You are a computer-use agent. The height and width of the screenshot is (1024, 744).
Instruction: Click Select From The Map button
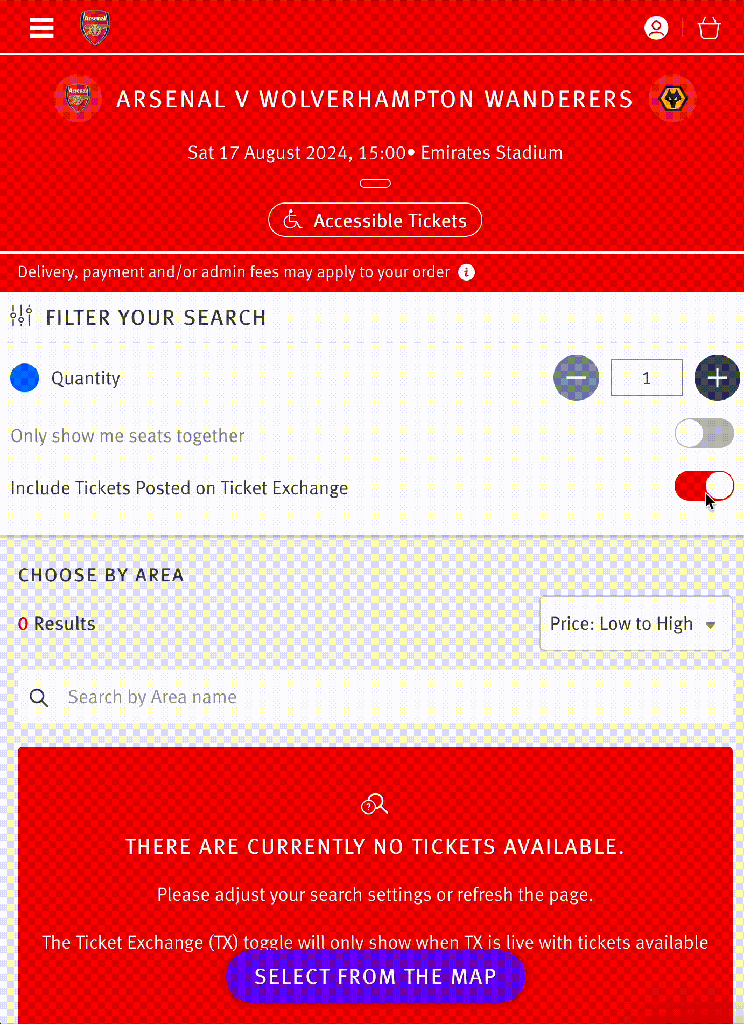point(375,976)
